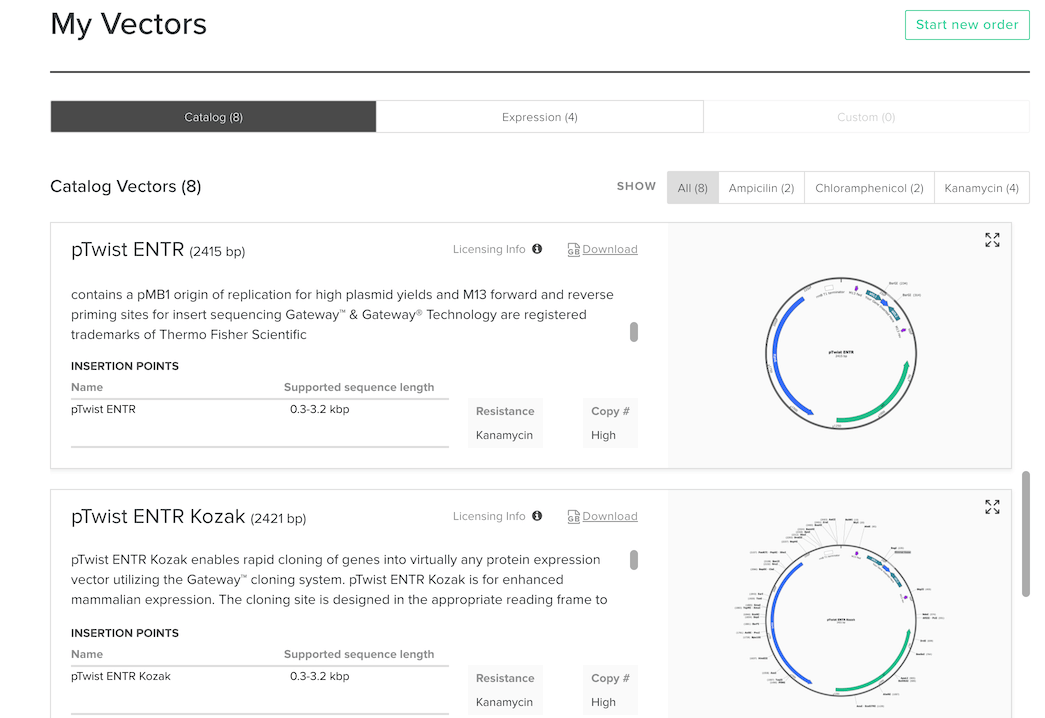Select the Custom (0) tab
The height and width of the screenshot is (718, 1045).
point(865,117)
